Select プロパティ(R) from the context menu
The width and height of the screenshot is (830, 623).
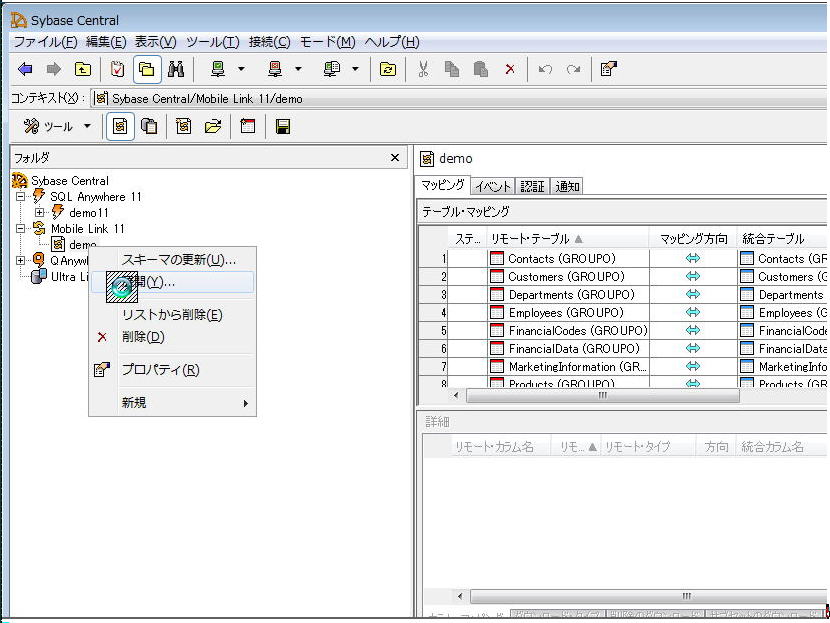point(160,370)
